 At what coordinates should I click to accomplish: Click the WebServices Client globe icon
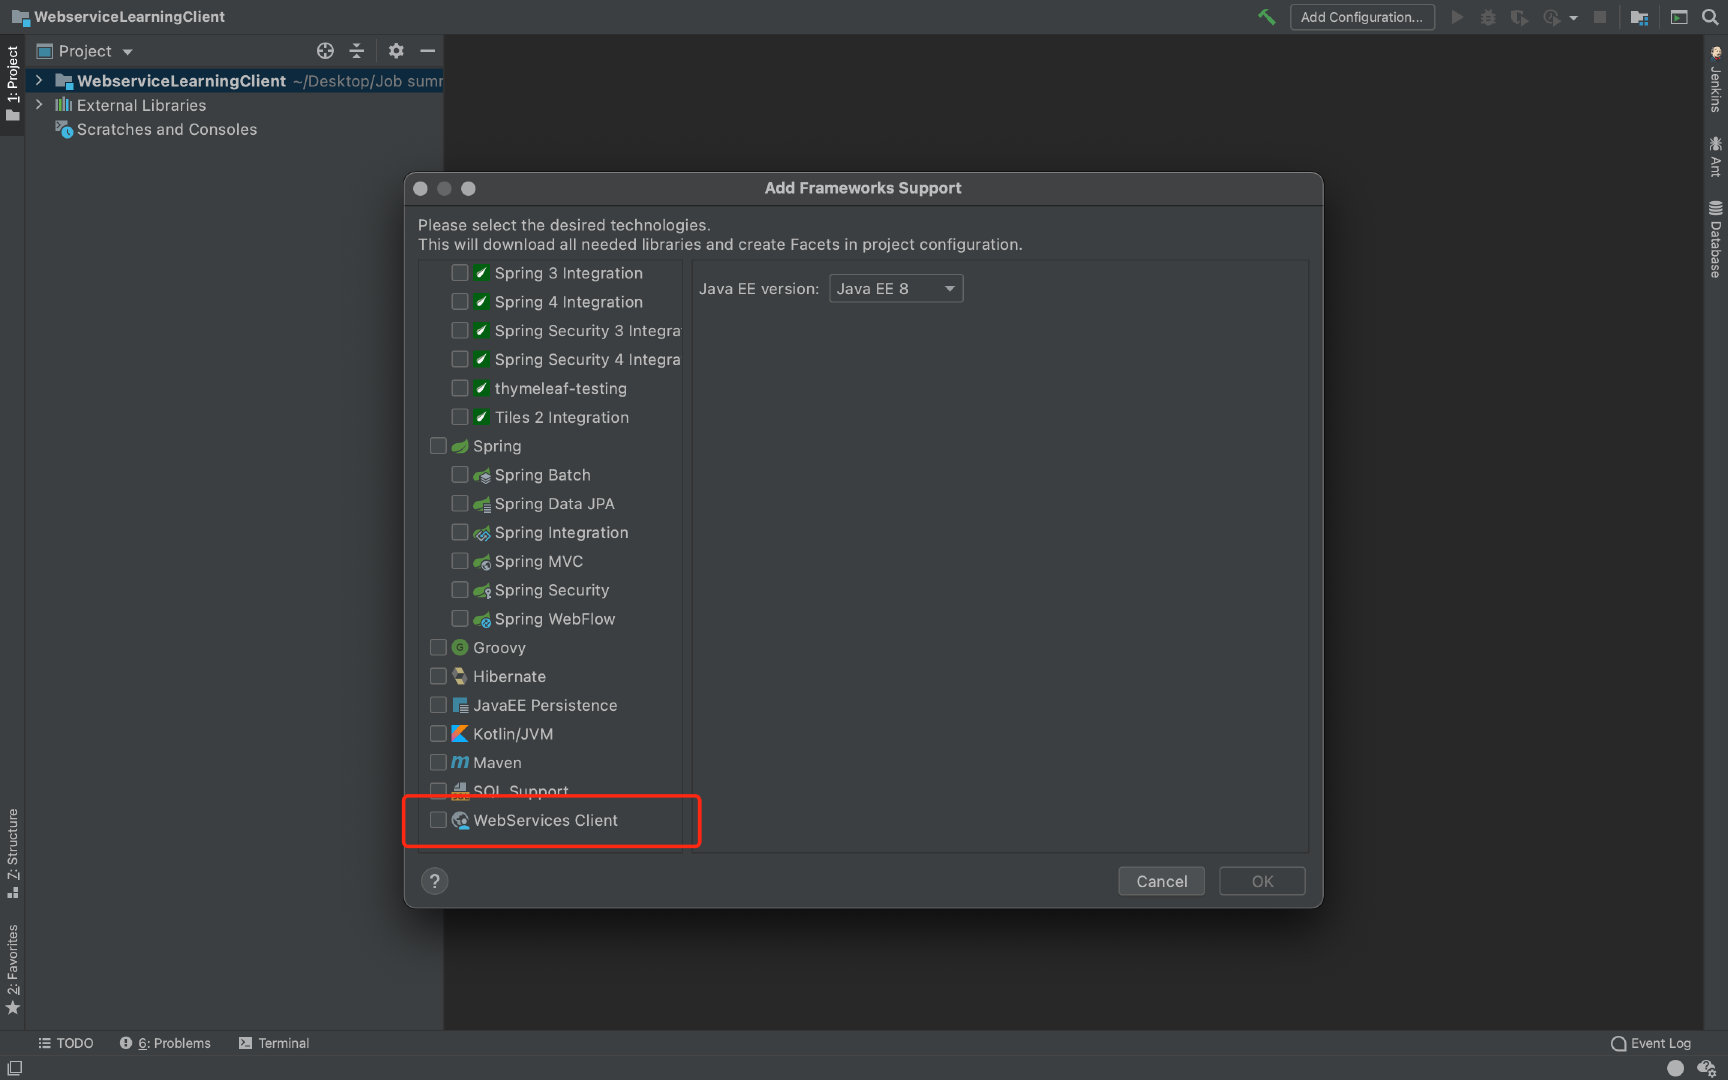[x=460, y=820]
